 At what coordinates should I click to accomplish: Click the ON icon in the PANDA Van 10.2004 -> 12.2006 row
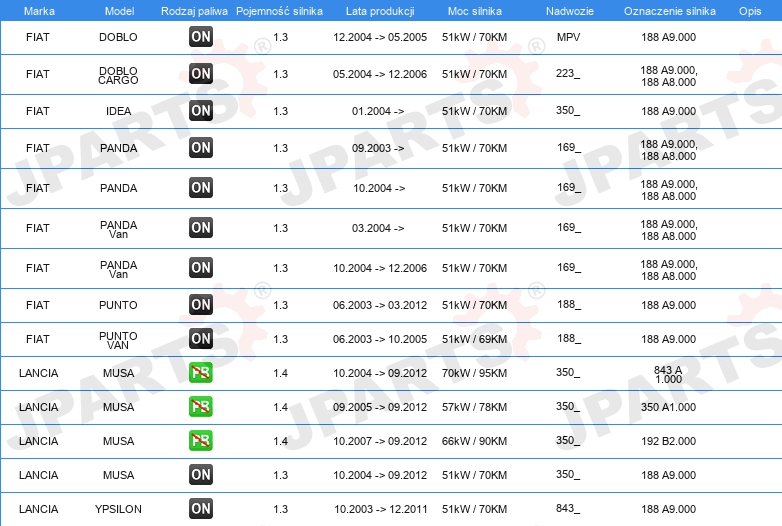pos(201,268)
